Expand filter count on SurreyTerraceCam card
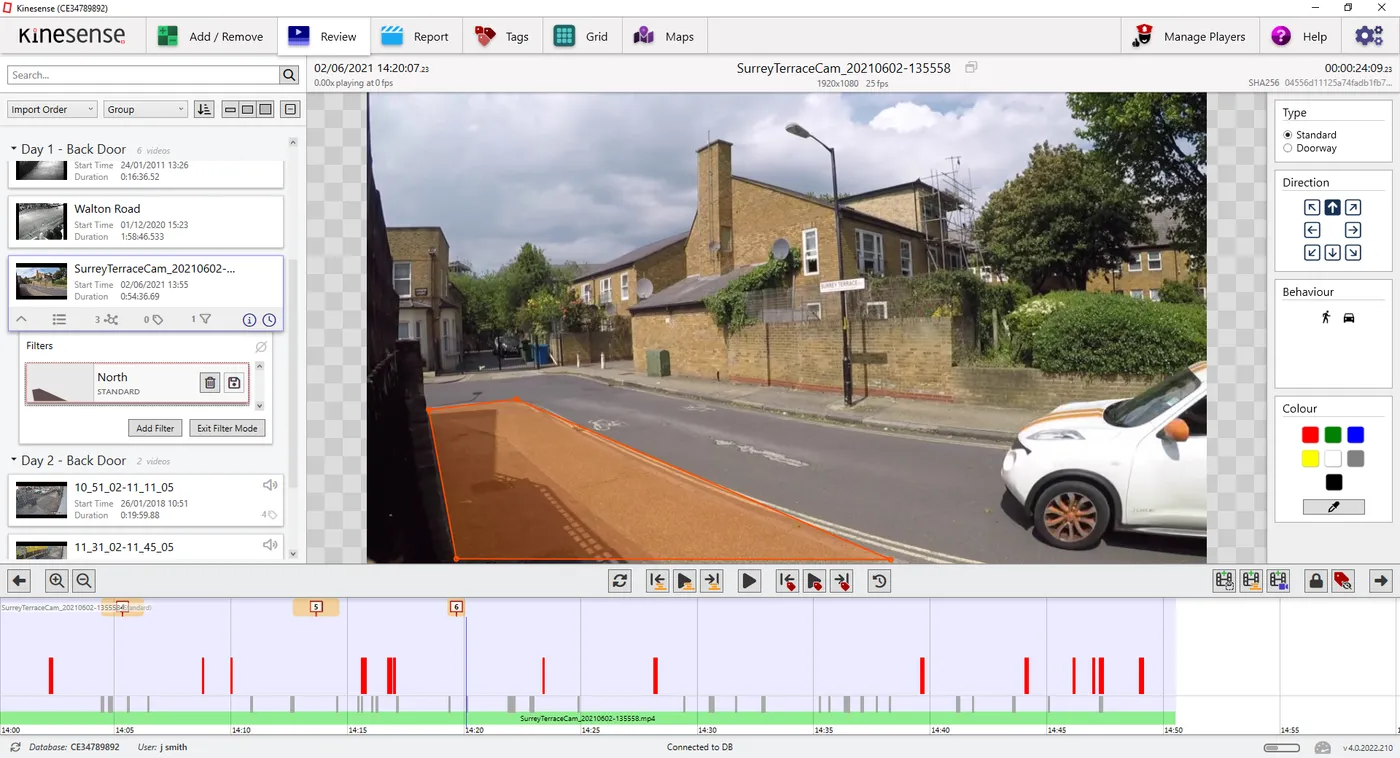This screenshot has width=1400, height=758. tap(201, 320)
